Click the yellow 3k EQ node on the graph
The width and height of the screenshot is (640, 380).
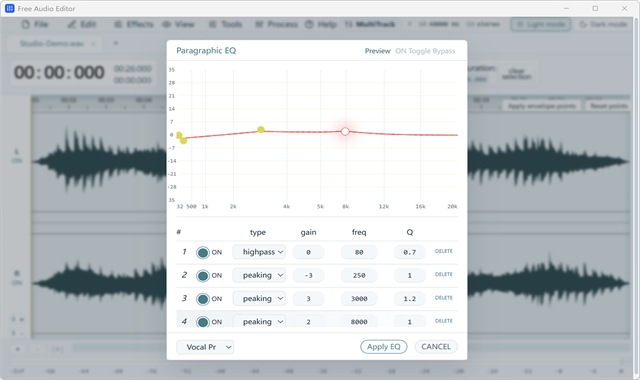[261, 130]
